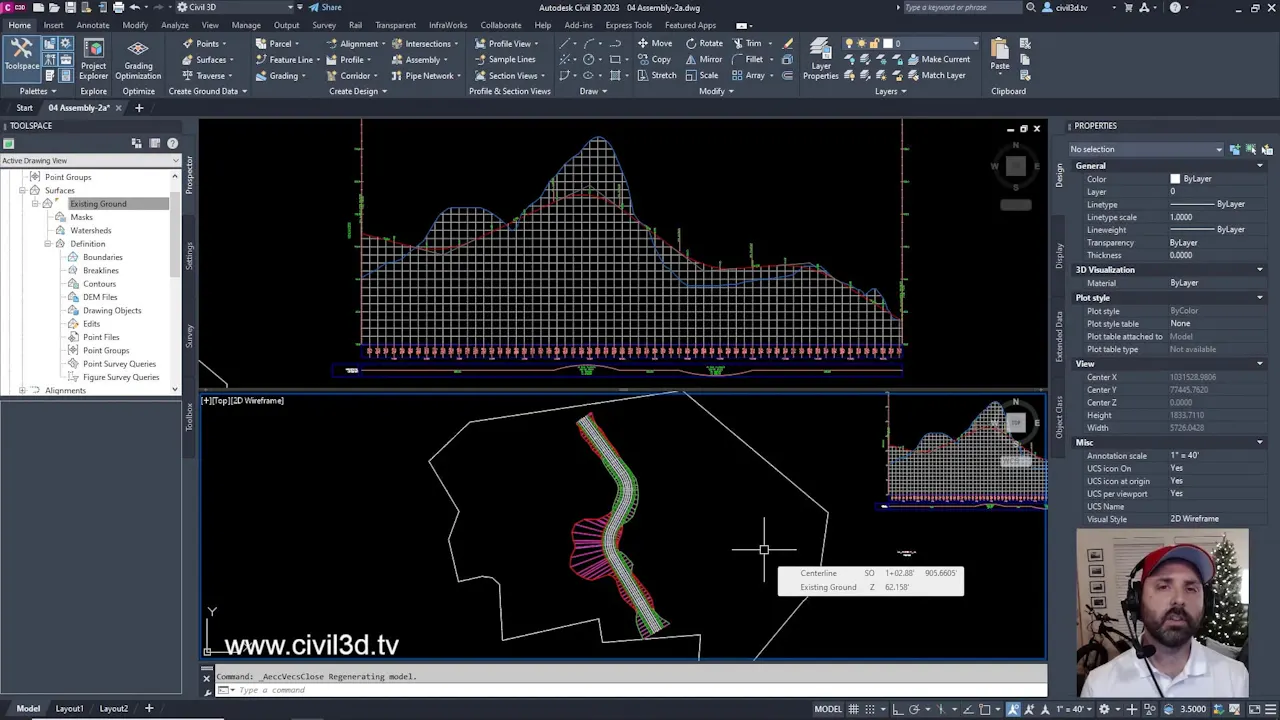Create Sample Lines from ribbon
The image size is (1280, 720).
(x=505, y=59)
